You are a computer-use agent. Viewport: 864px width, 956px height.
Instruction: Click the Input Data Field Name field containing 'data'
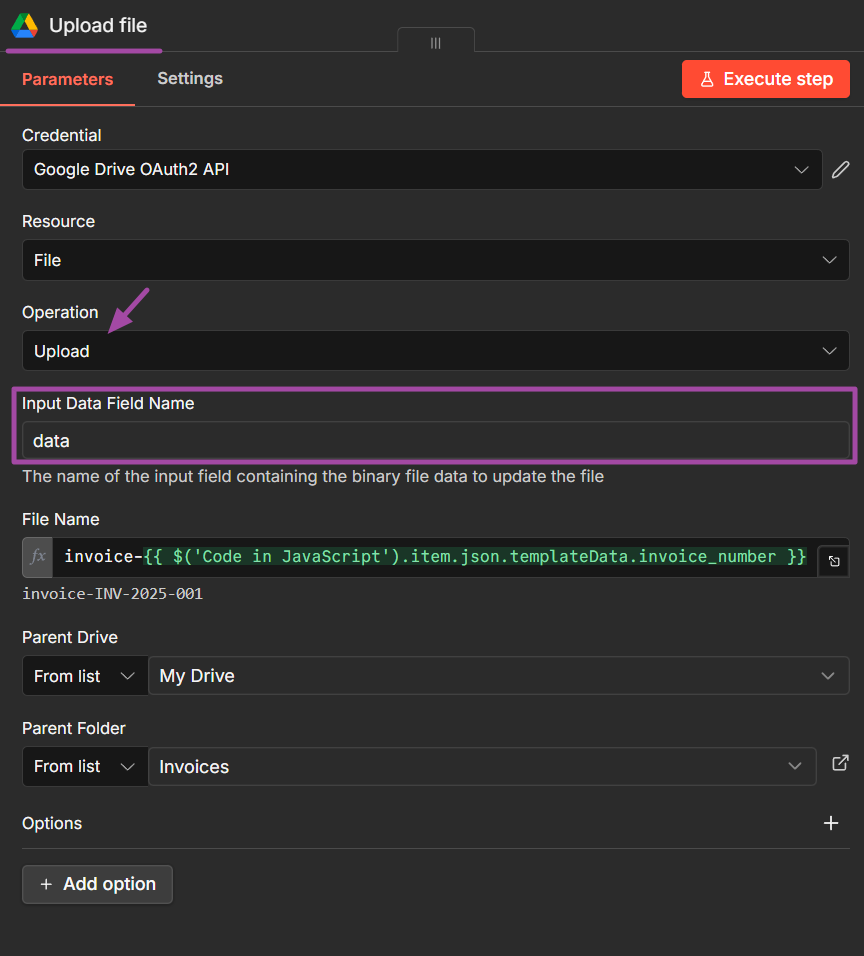coord(435,440)
